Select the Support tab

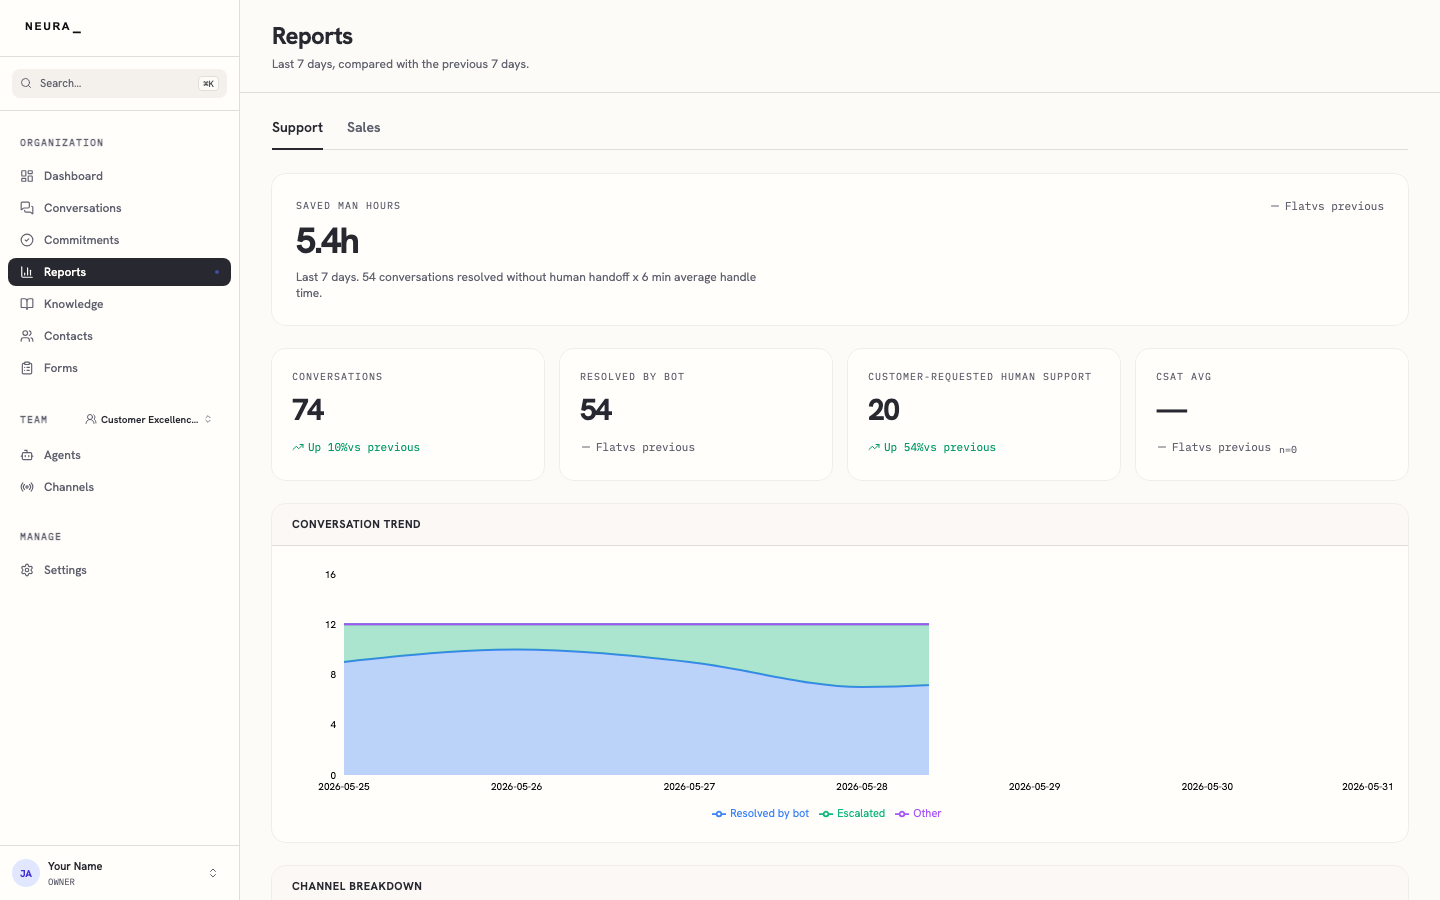pyautogui.click(x=297, y=127)
